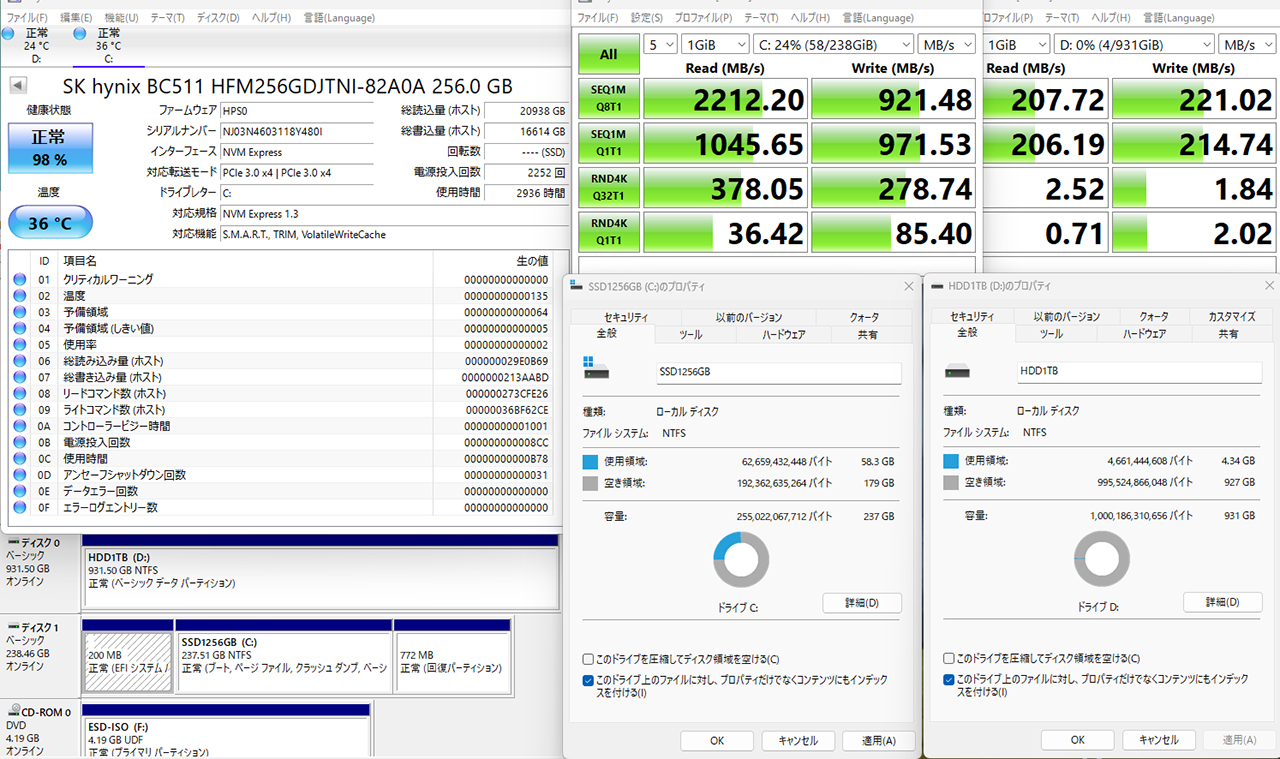
Task: Select the status icon next to リードコマンド数 (ホスト)
Action: [x=19, y=394]
